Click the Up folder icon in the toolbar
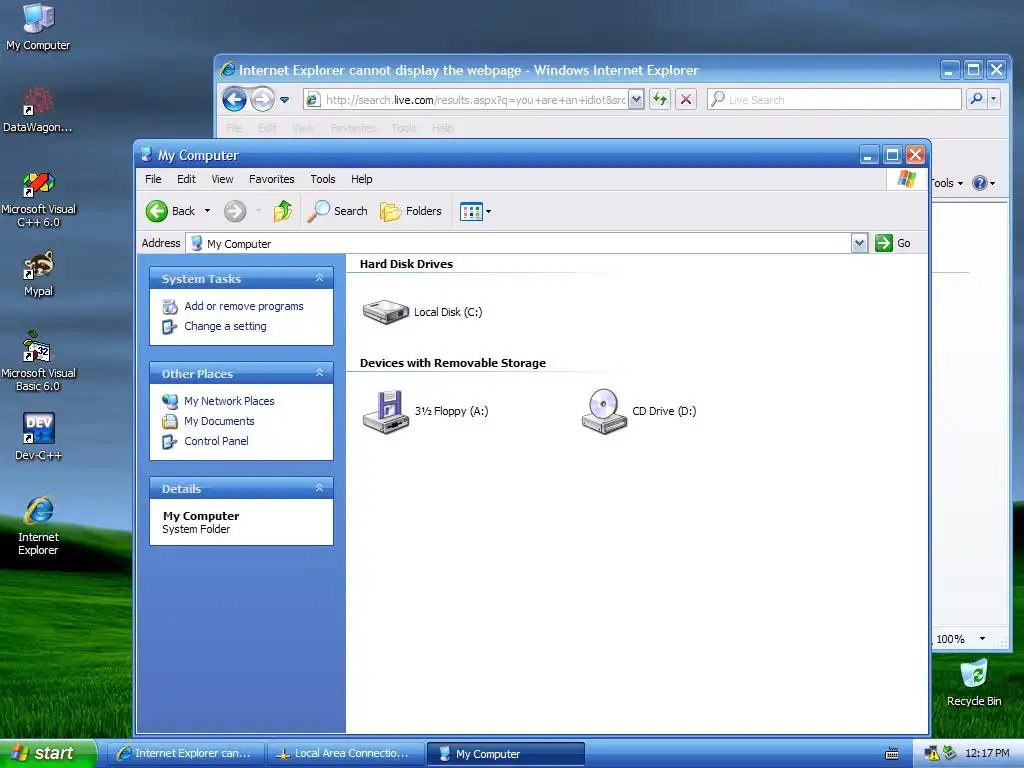Viewport: 1024px width, 768px height. tap(283, 211)
